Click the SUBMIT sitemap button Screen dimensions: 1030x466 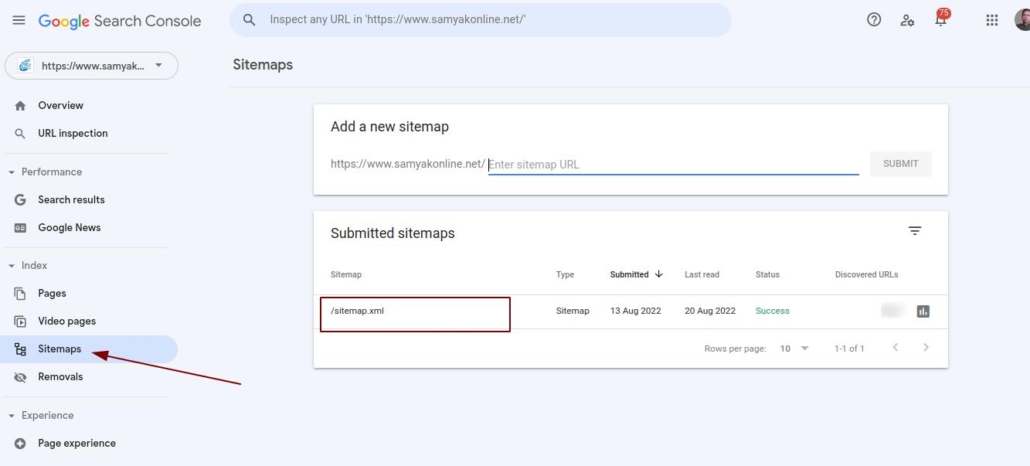click(901, 164)
